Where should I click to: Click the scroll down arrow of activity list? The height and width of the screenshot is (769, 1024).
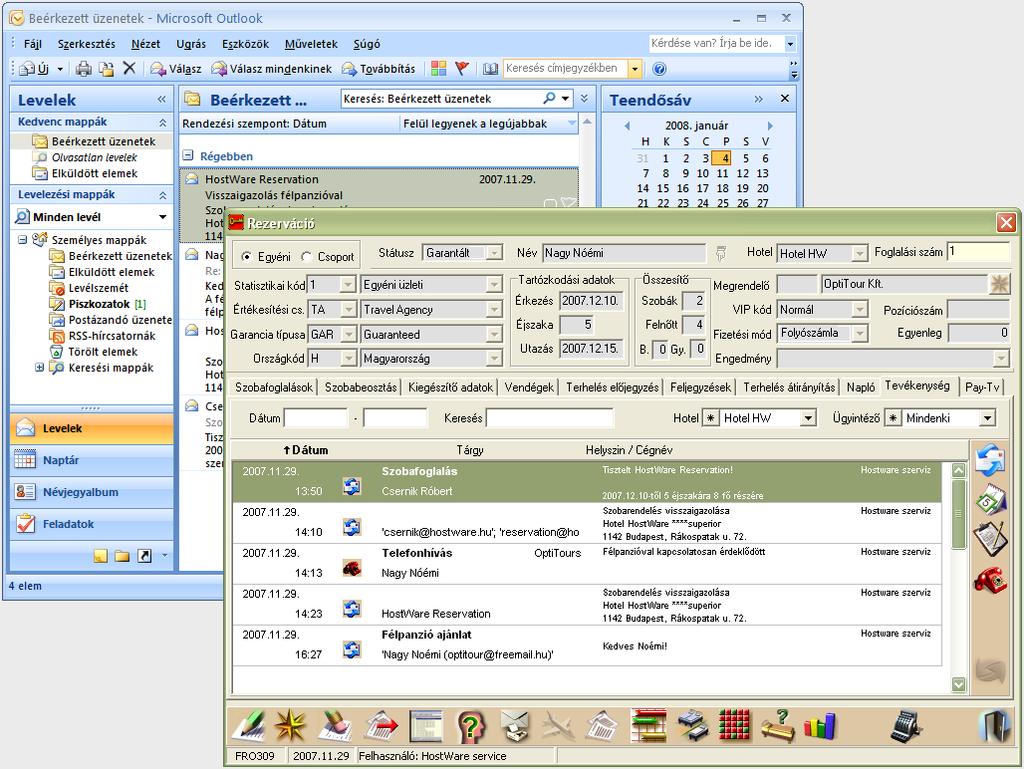[959, 684]
